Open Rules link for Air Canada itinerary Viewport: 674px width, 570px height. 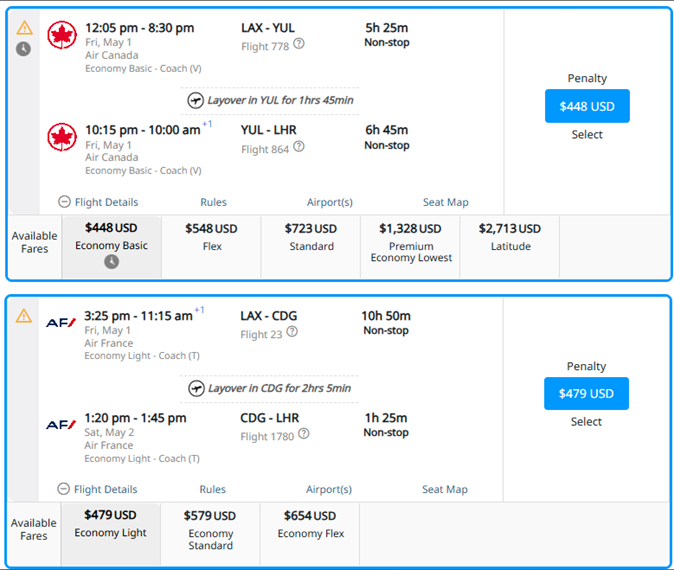(213, 202)
